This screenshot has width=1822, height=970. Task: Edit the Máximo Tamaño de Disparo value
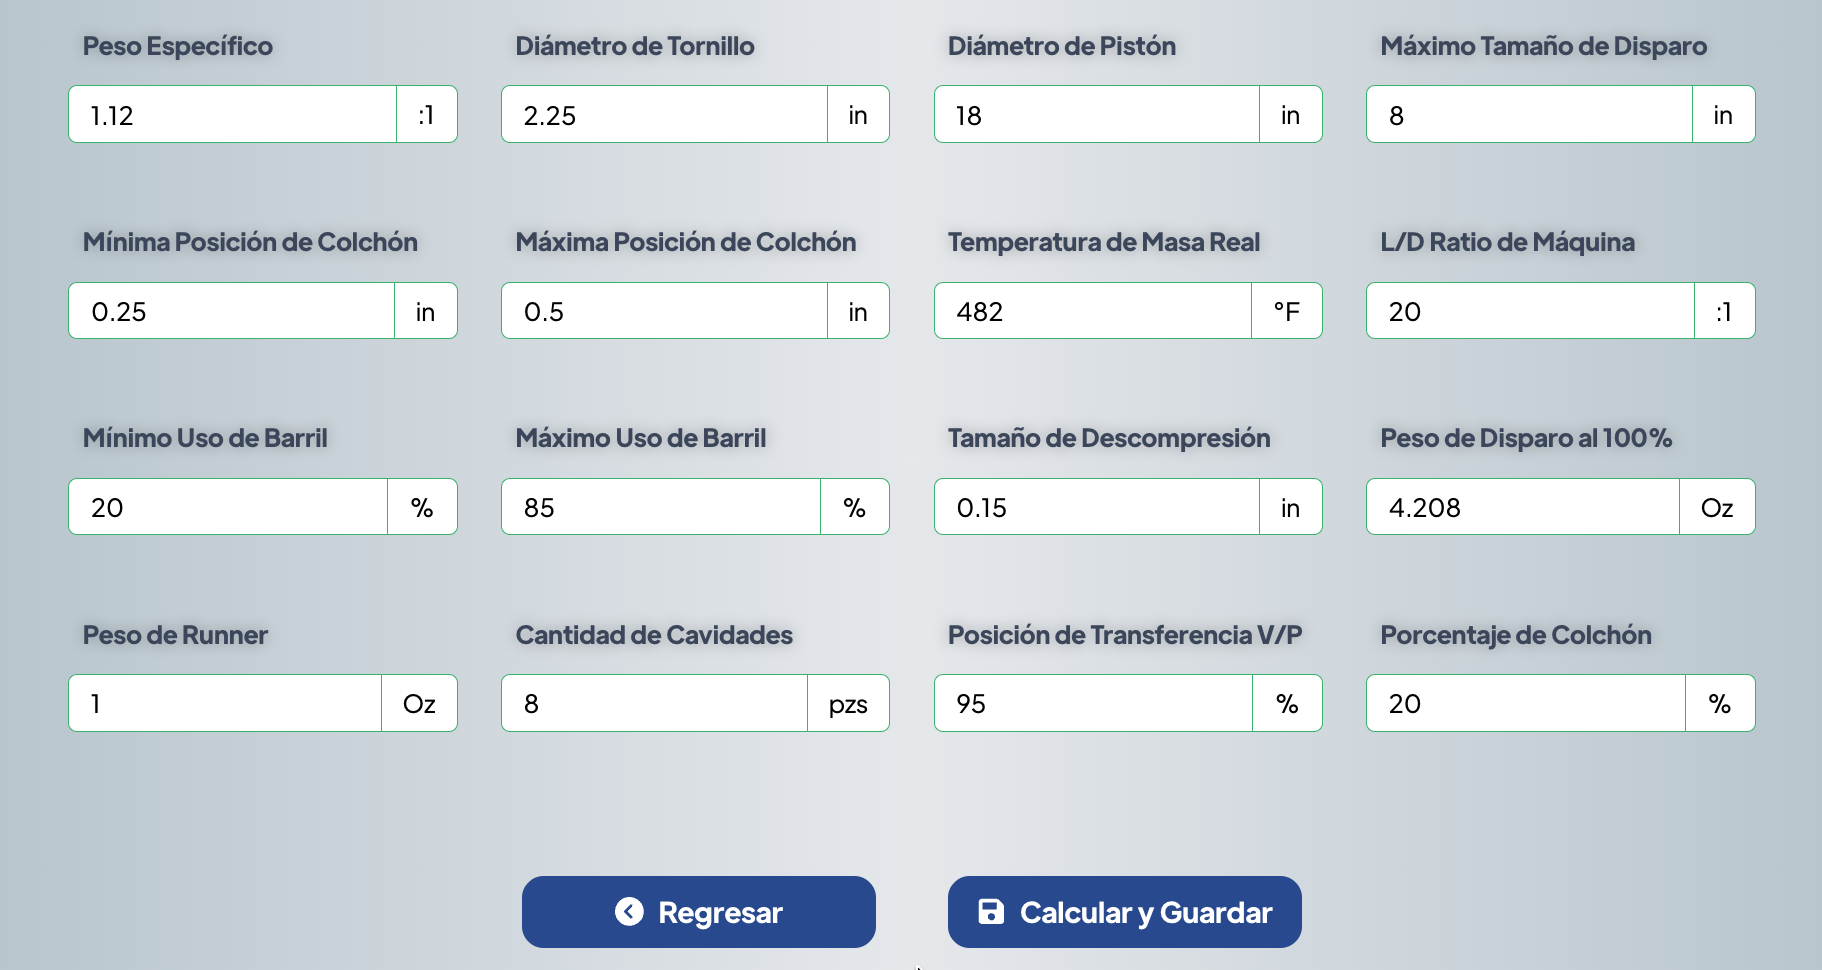tap(1529, 115)
